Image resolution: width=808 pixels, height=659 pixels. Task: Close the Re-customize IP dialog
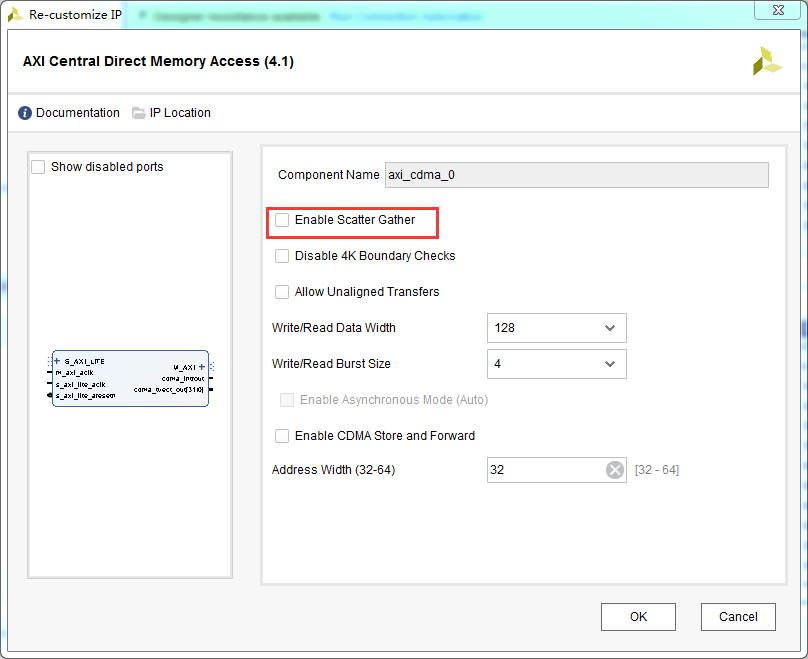tap(778, 10)
